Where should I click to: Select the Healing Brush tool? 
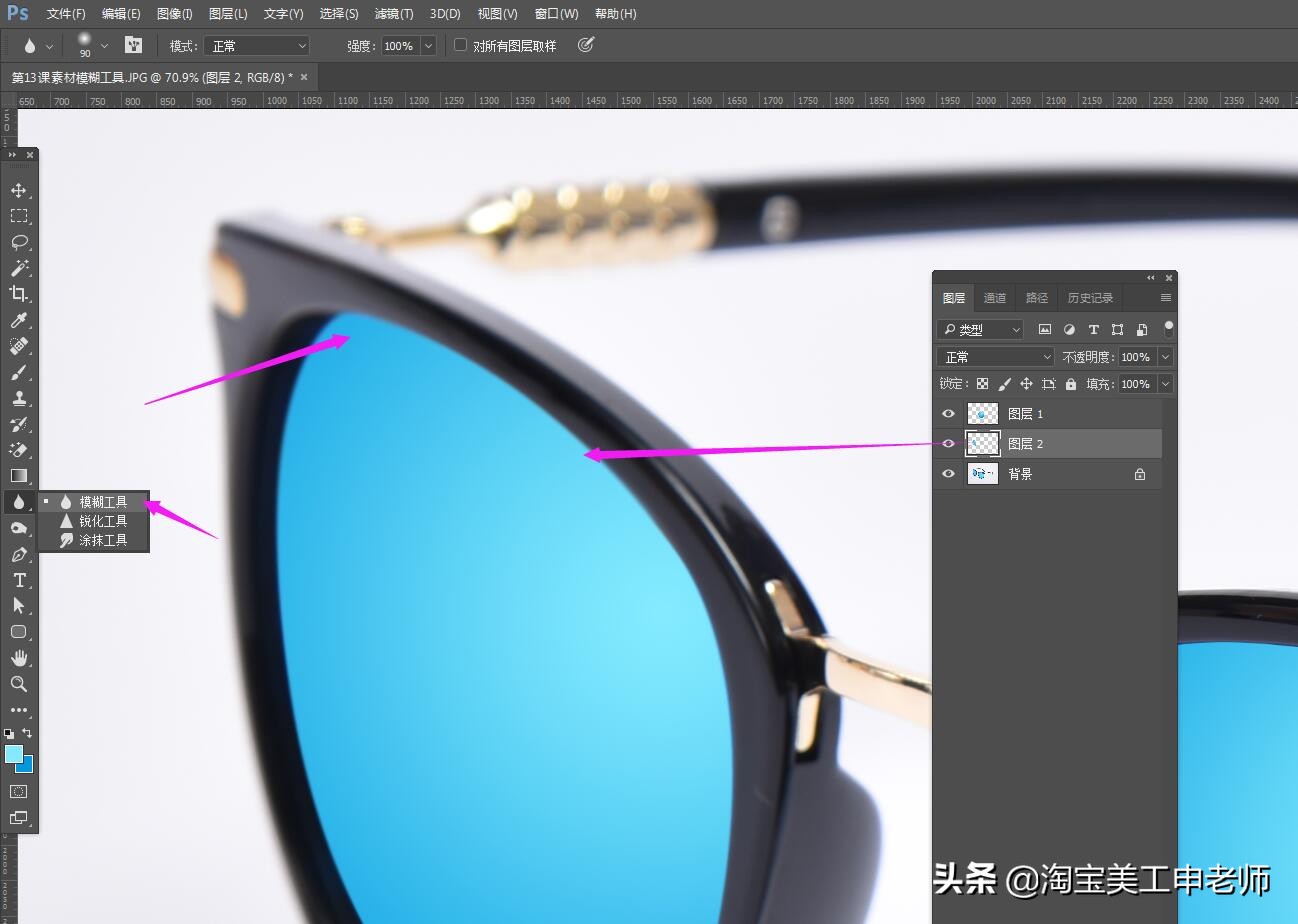(x=19, y=346)
